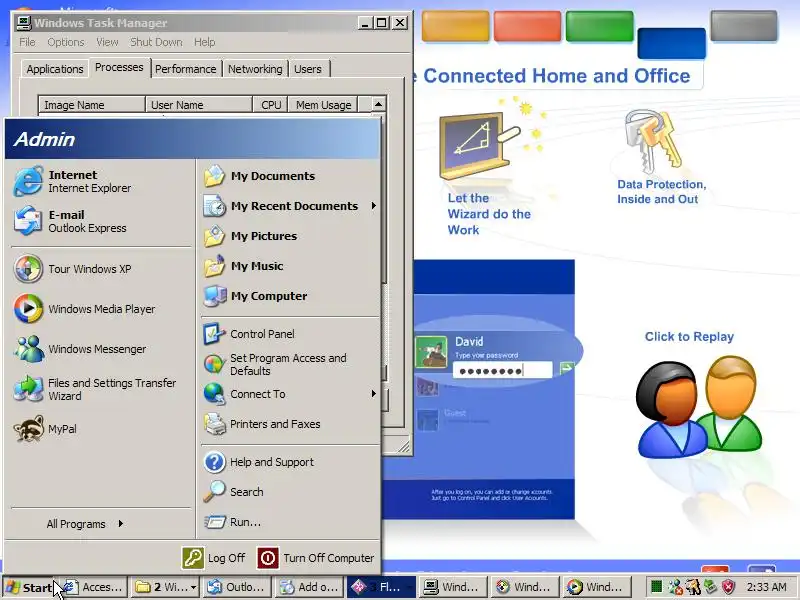Open My Documents folder

[x=290, y=176]
